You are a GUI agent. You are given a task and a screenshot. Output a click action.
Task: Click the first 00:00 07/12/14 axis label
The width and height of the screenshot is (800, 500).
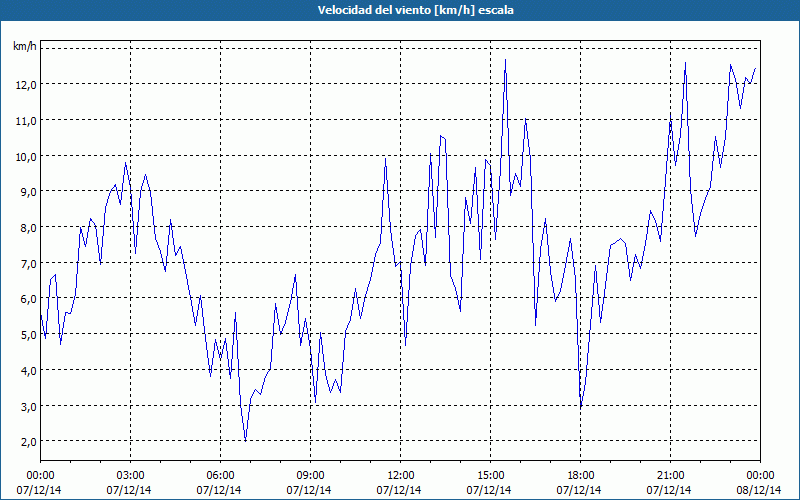tap(39, 483)
